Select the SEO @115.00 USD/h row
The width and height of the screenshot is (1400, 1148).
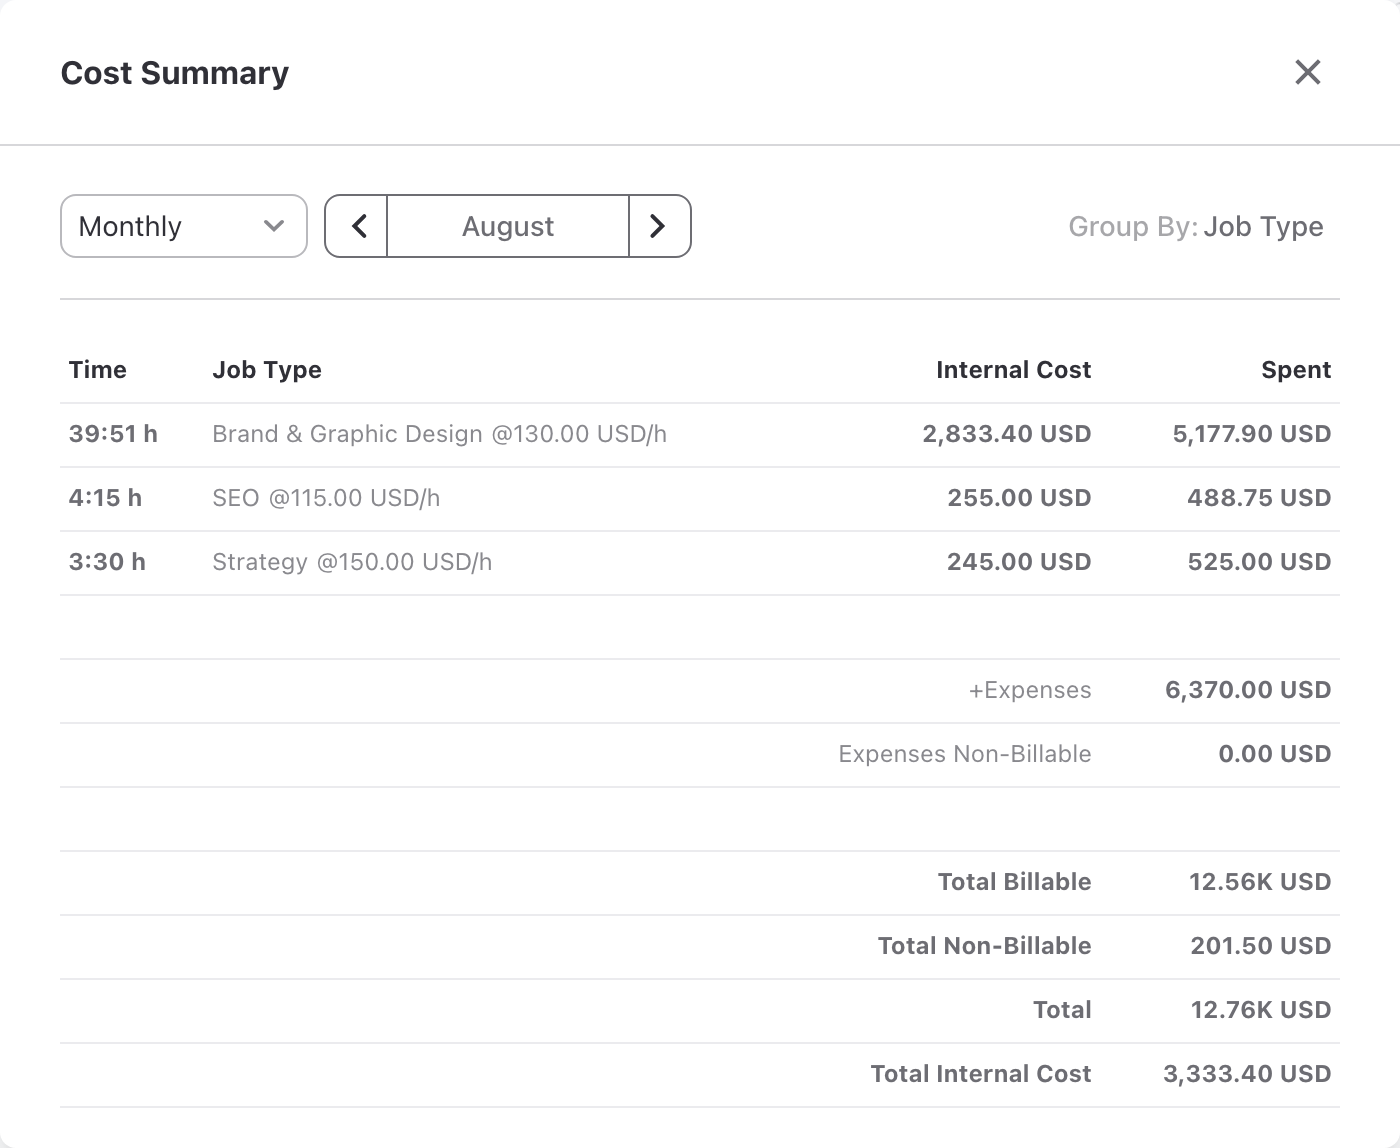click(700, 499)
